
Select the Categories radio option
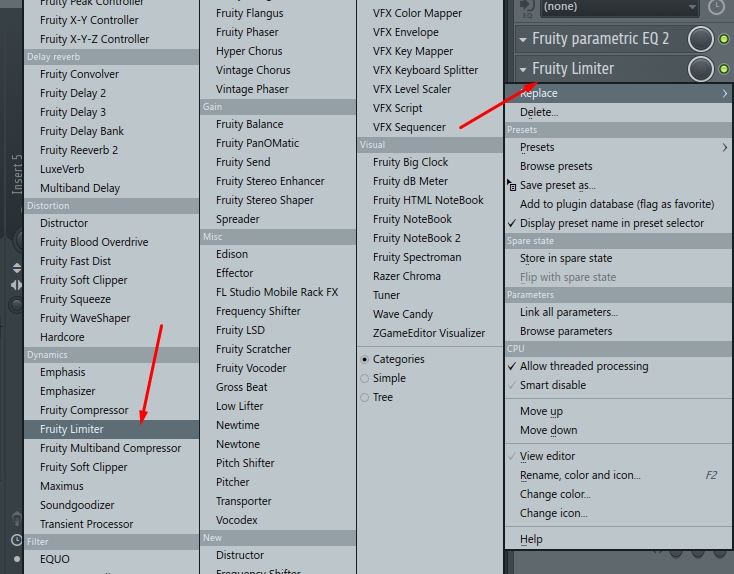coord(365,360)
